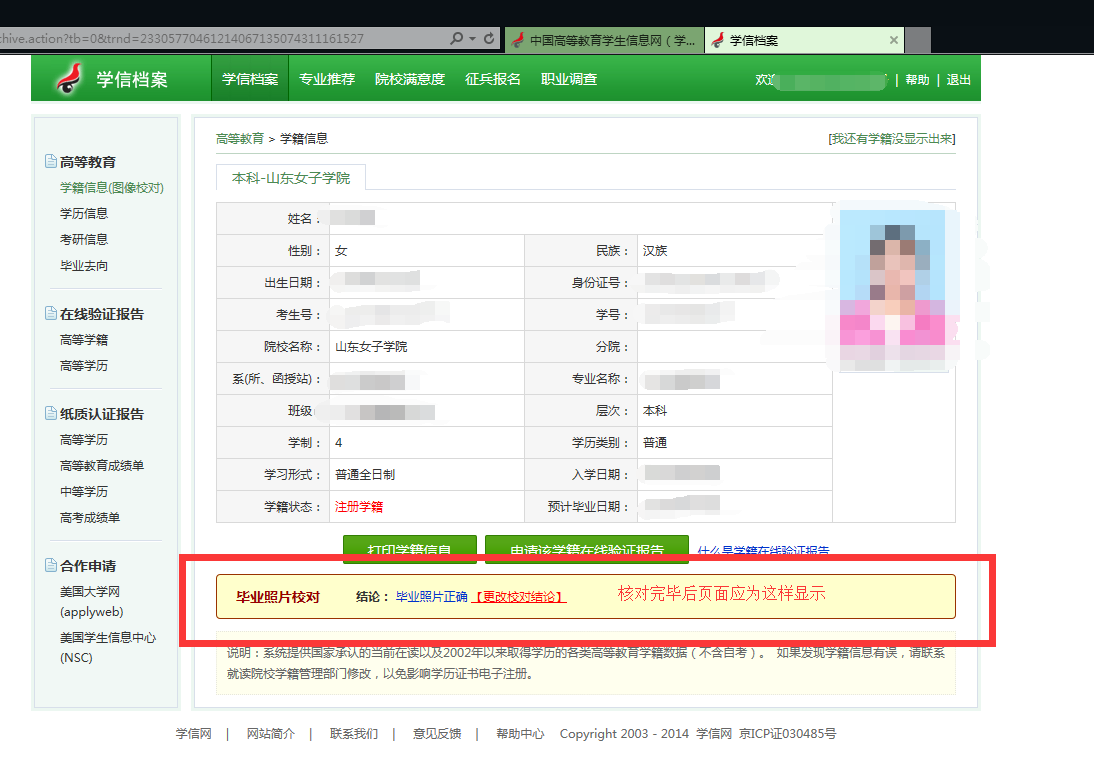
Task: Open a new browser tab
Action: pyautogui.click(x=918, y=40)
